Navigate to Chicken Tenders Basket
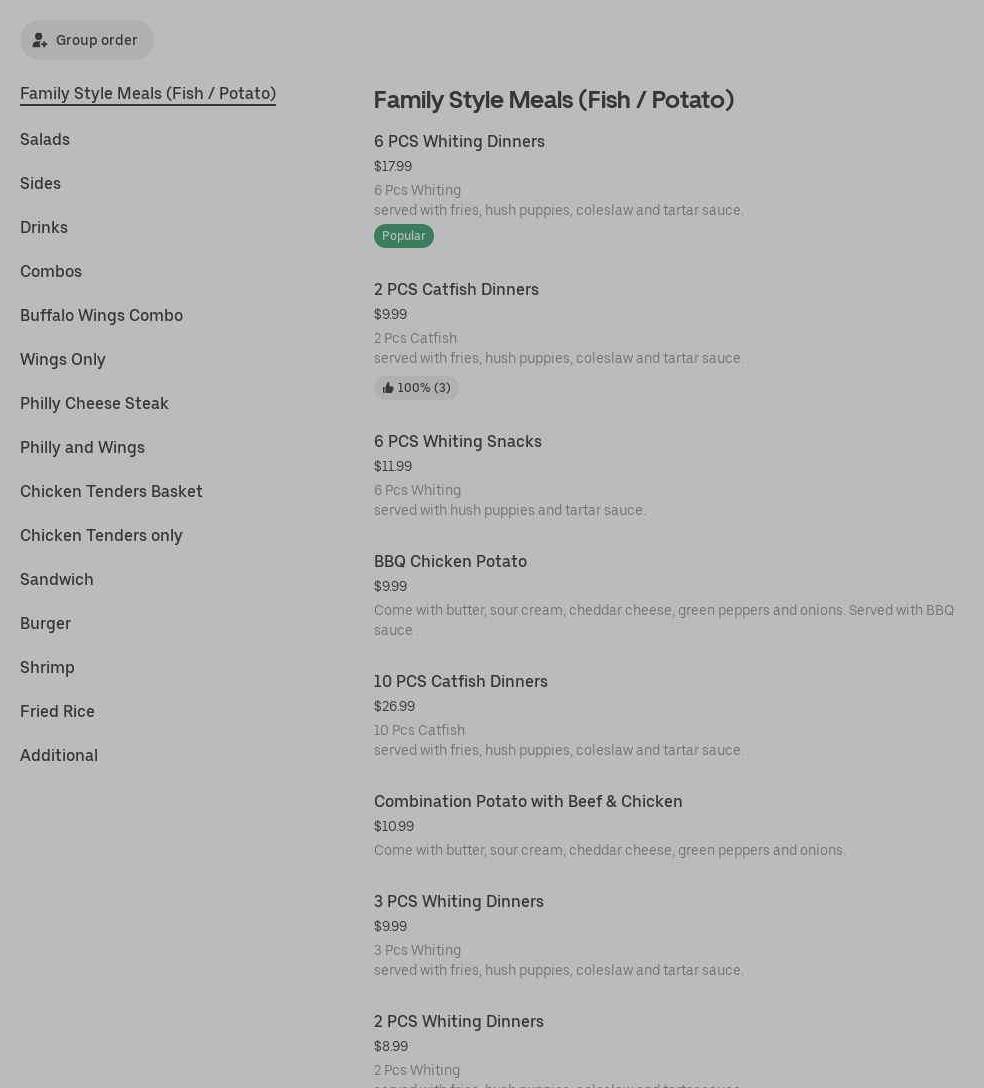Screen dimensions: 984x1088 (111, 491)
